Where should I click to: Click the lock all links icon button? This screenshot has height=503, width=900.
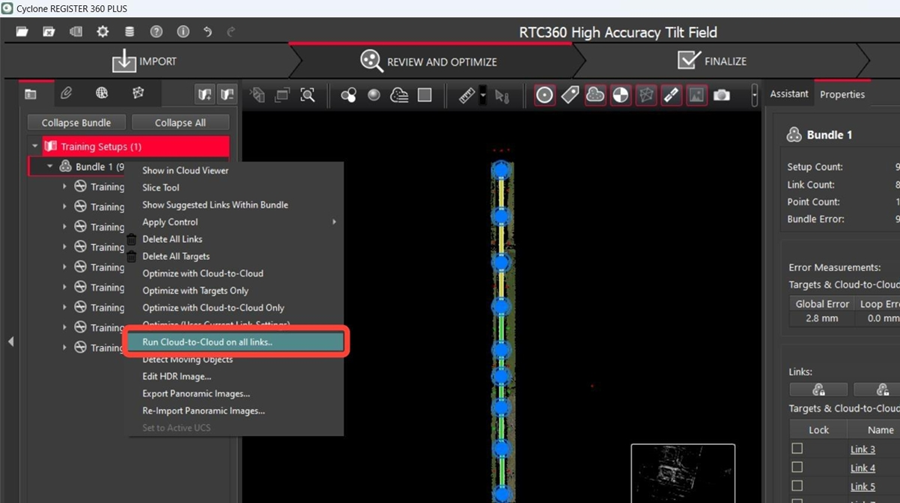click(x=818, y=390)
